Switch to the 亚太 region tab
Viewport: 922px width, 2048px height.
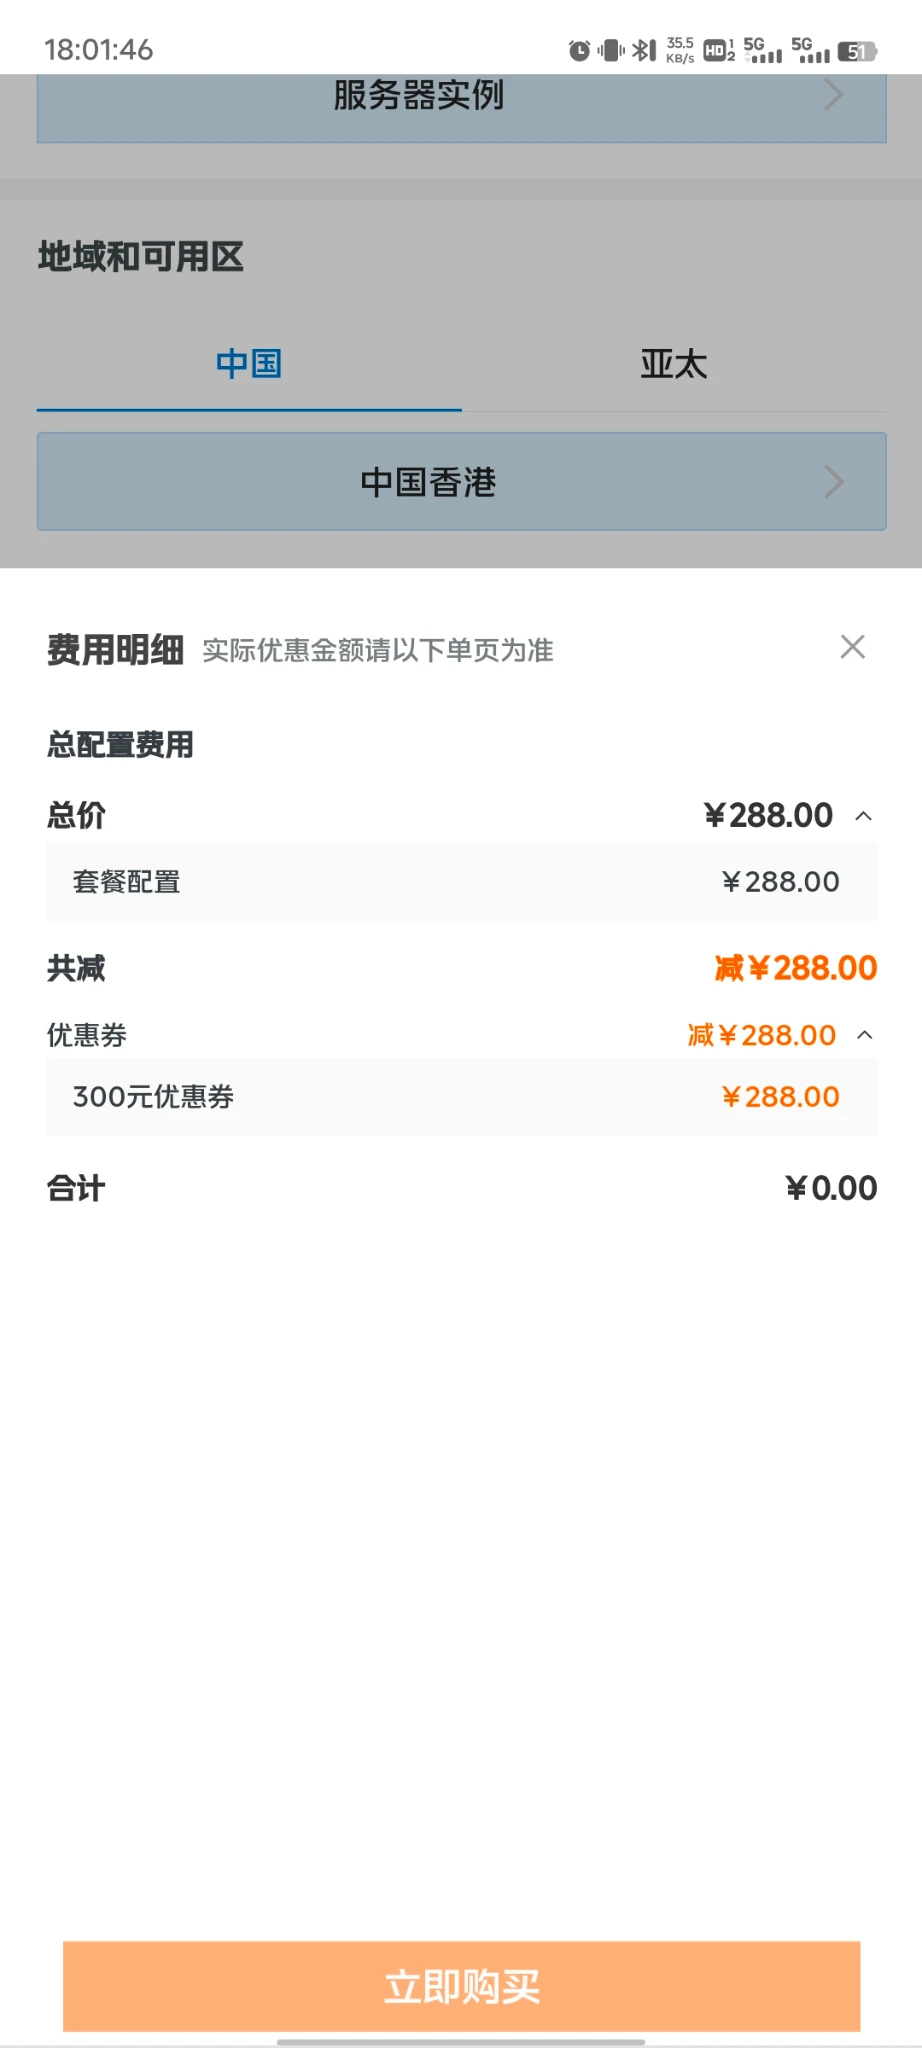click(x=673, y=364)
